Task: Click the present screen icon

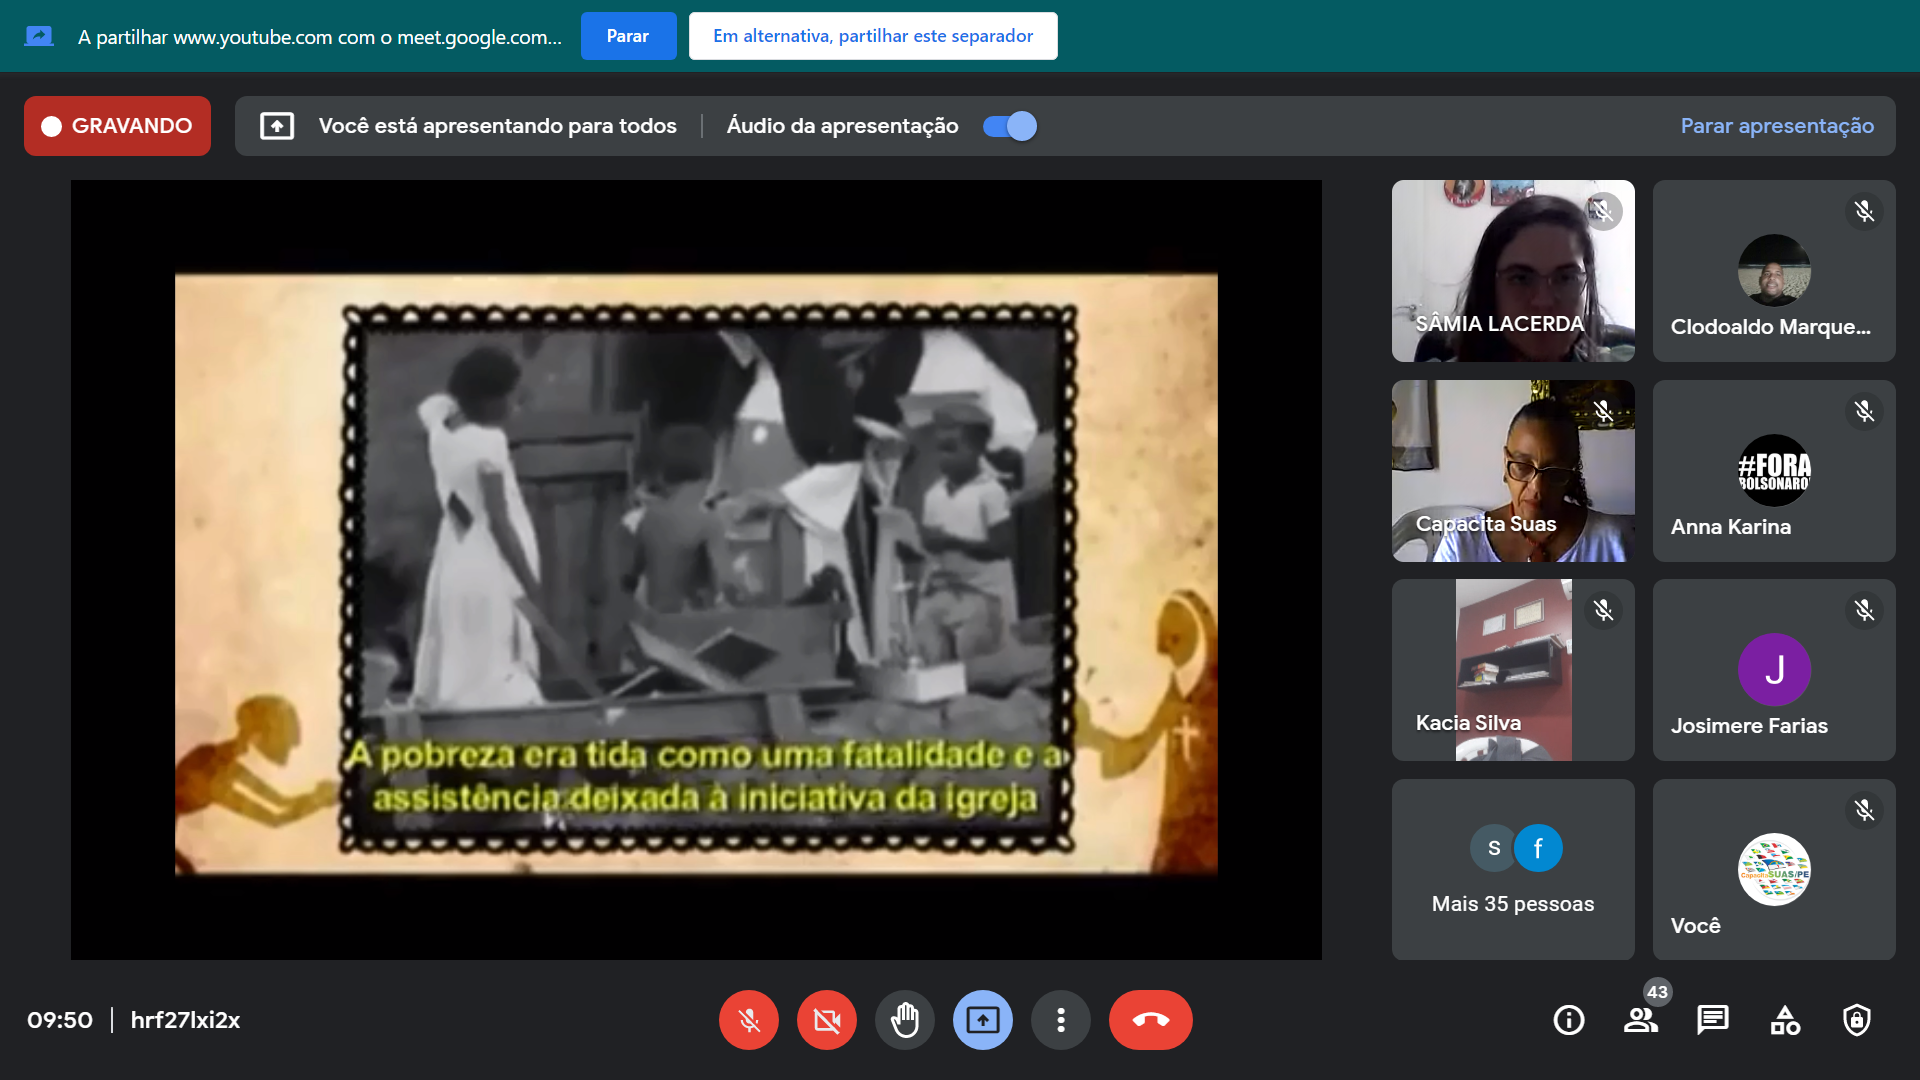Action: (982, 1020)
